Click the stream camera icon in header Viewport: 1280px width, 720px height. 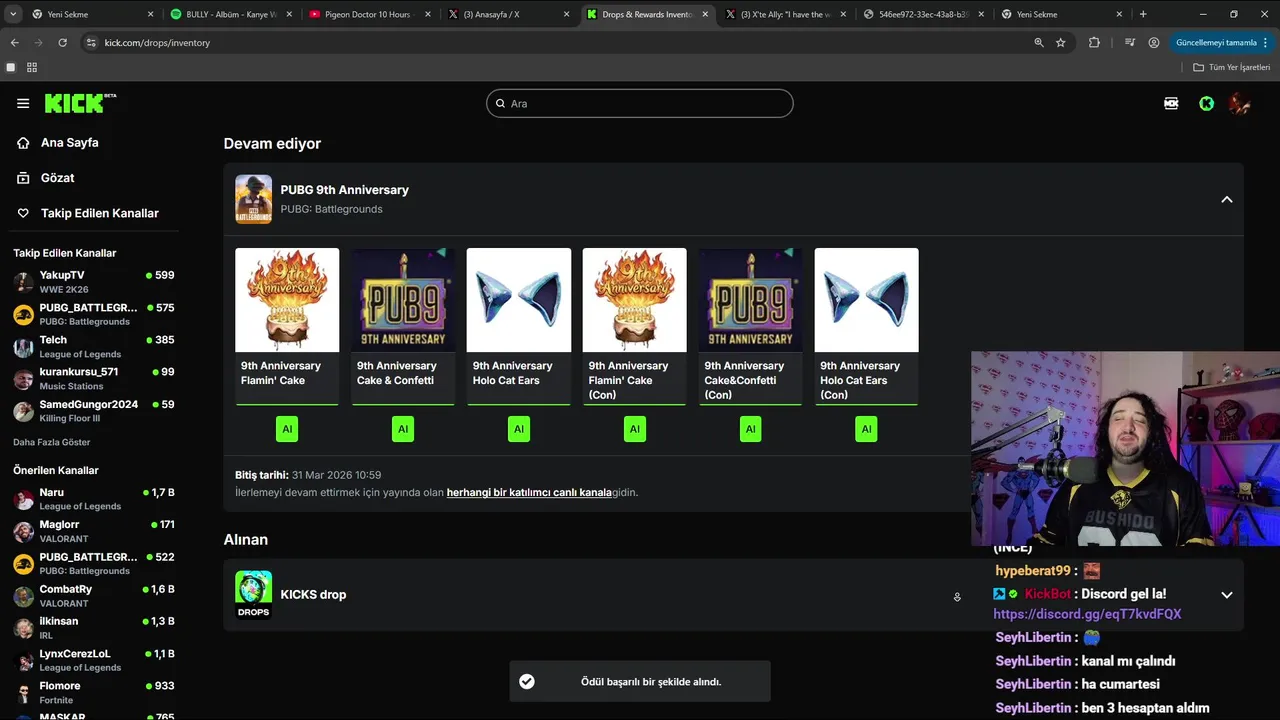click(1171, 103)
